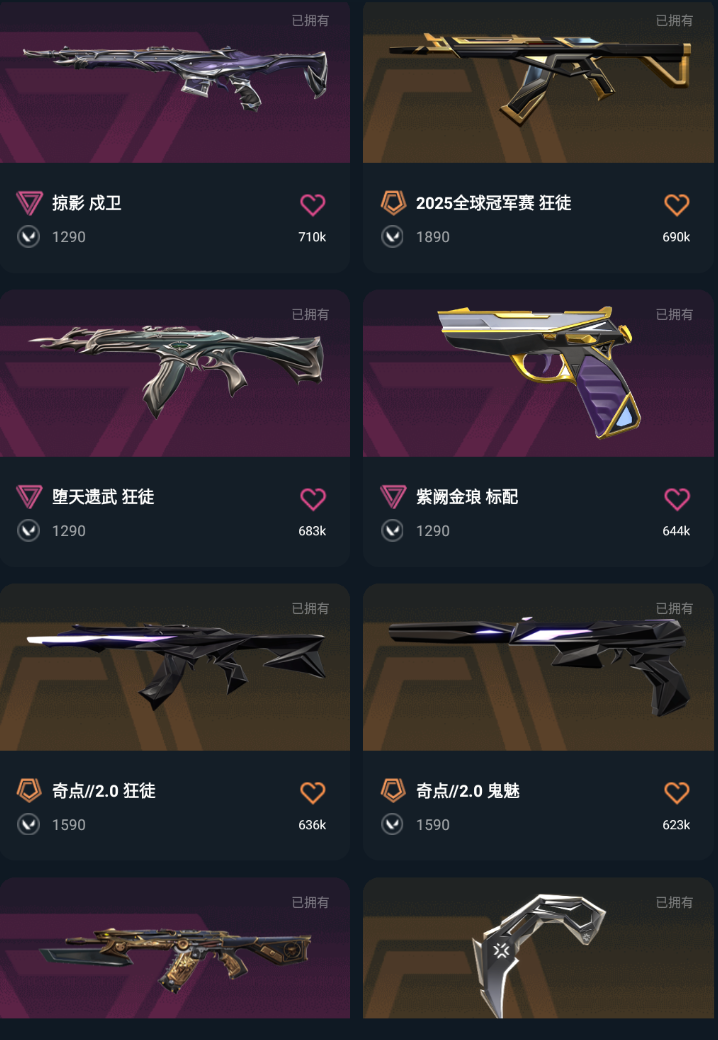This screenshot has width=718, height=1040.
Task: Click the currency icon next to price 1890
Action: (x=392, y=237)
